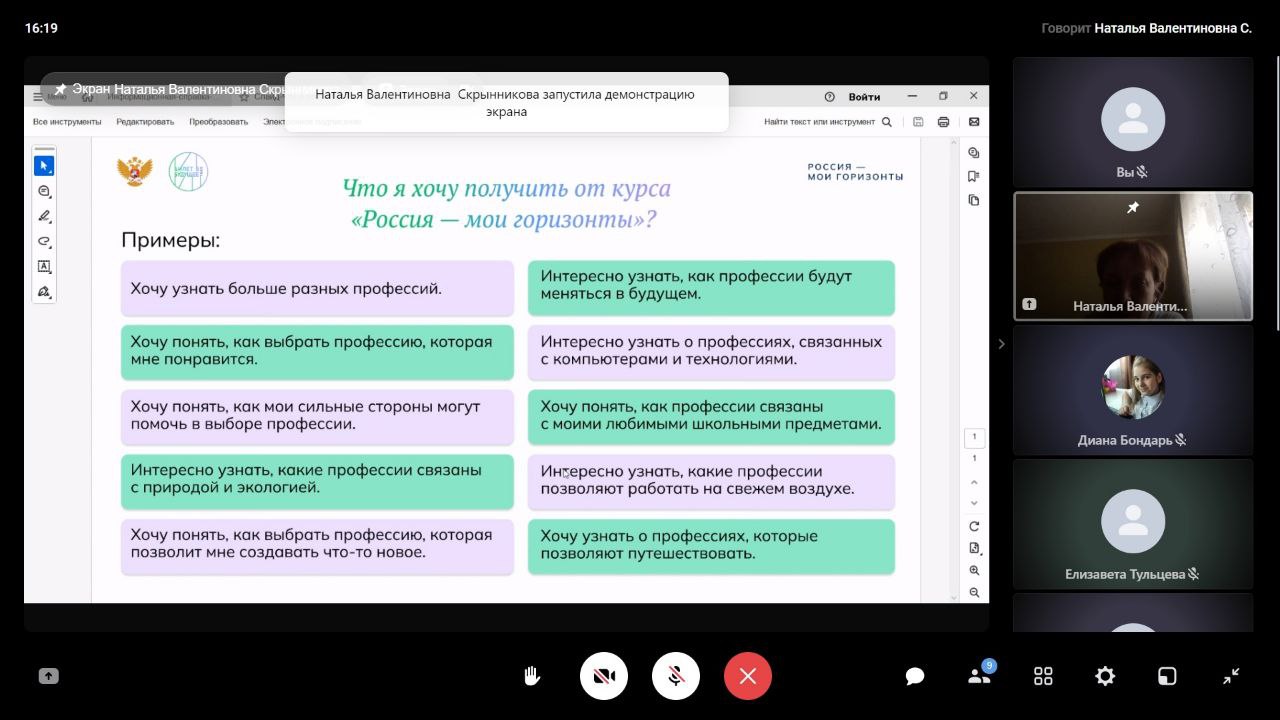
Task: Open the Acrobat comments panel on right
Action: coord(974,153)
